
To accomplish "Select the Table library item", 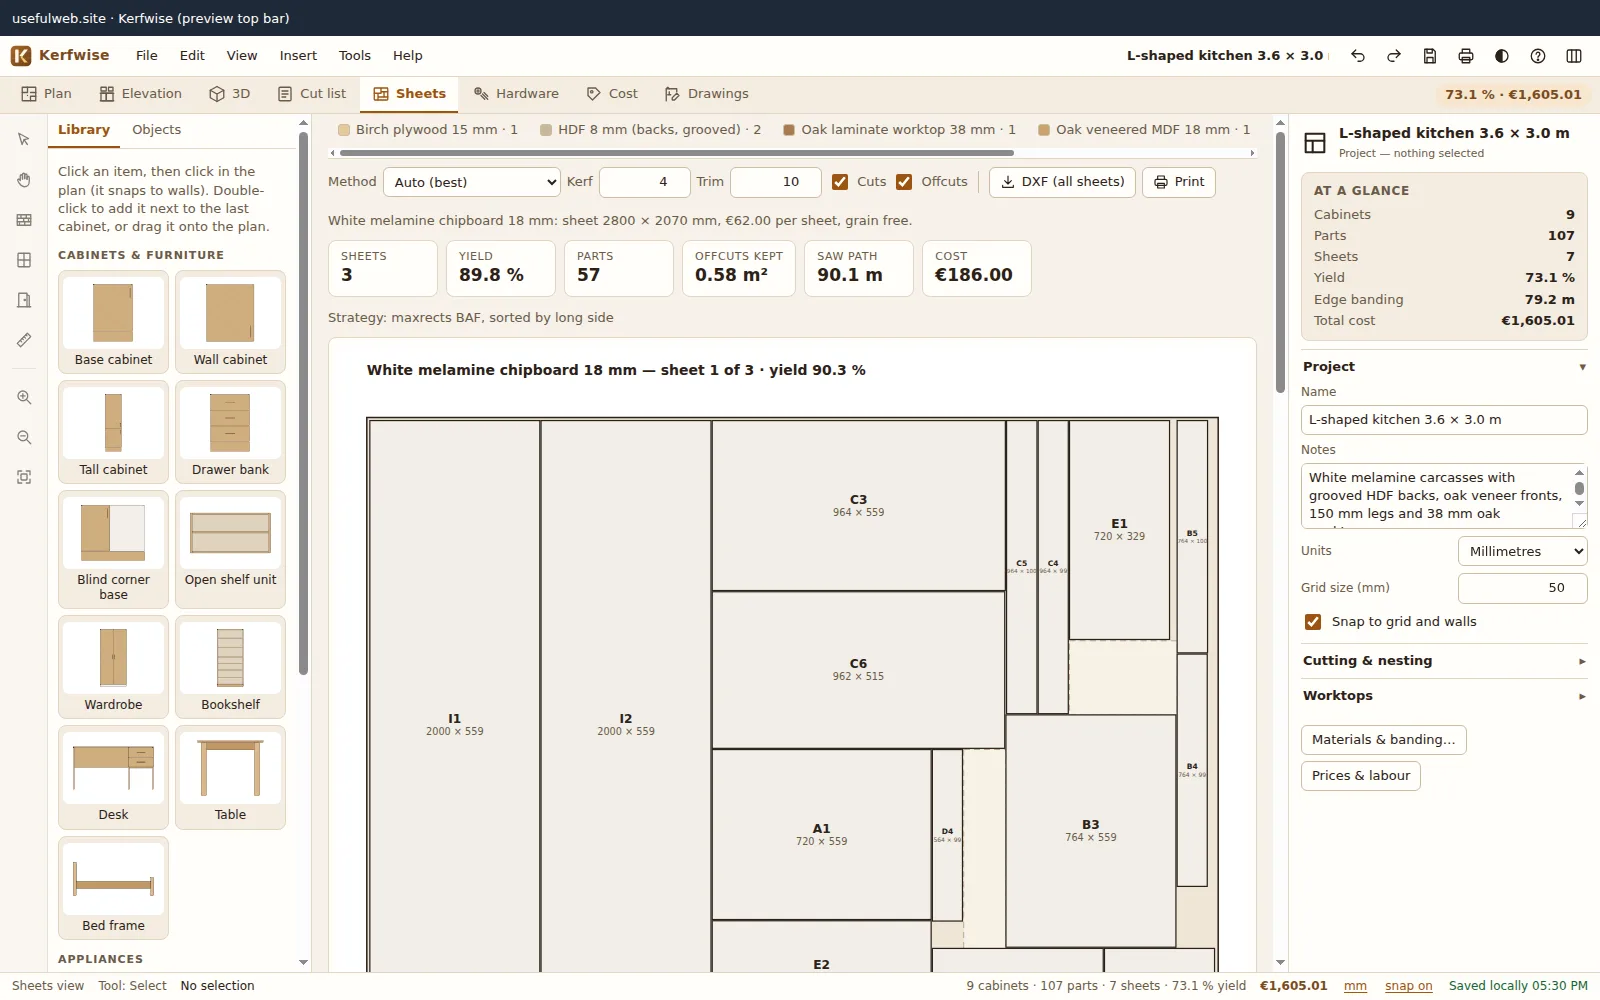I will (230, 777).
